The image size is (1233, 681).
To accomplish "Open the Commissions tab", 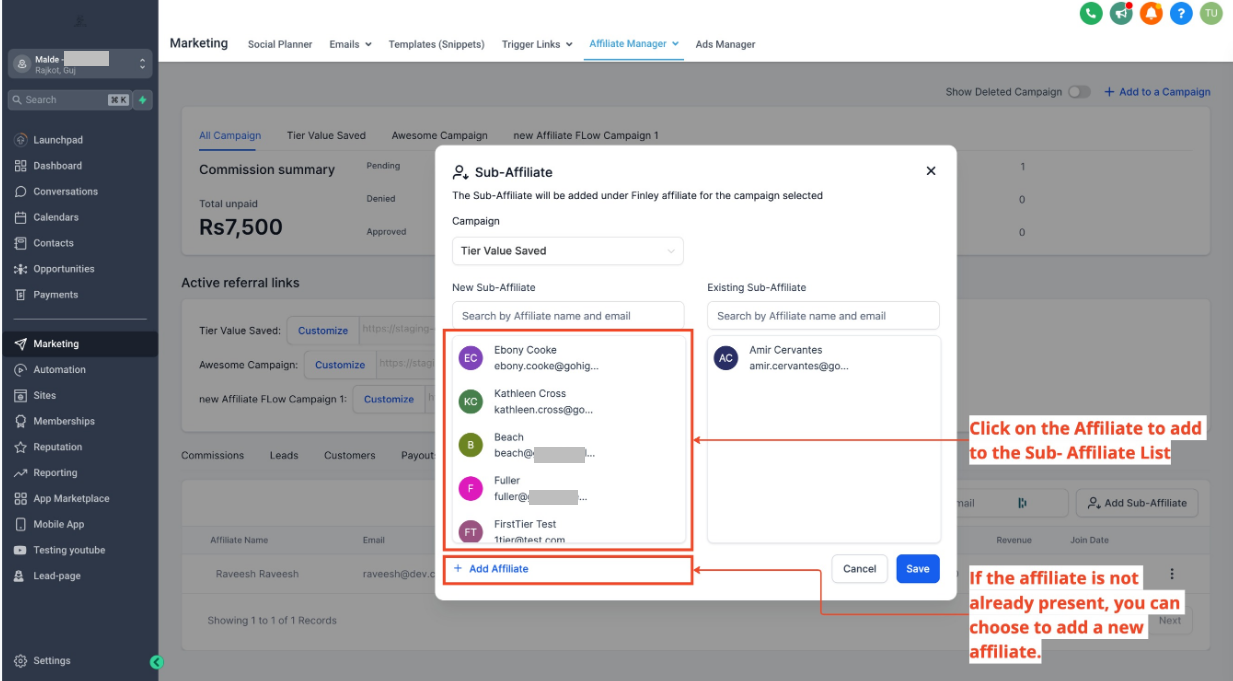I will click(x=212, y=455).
